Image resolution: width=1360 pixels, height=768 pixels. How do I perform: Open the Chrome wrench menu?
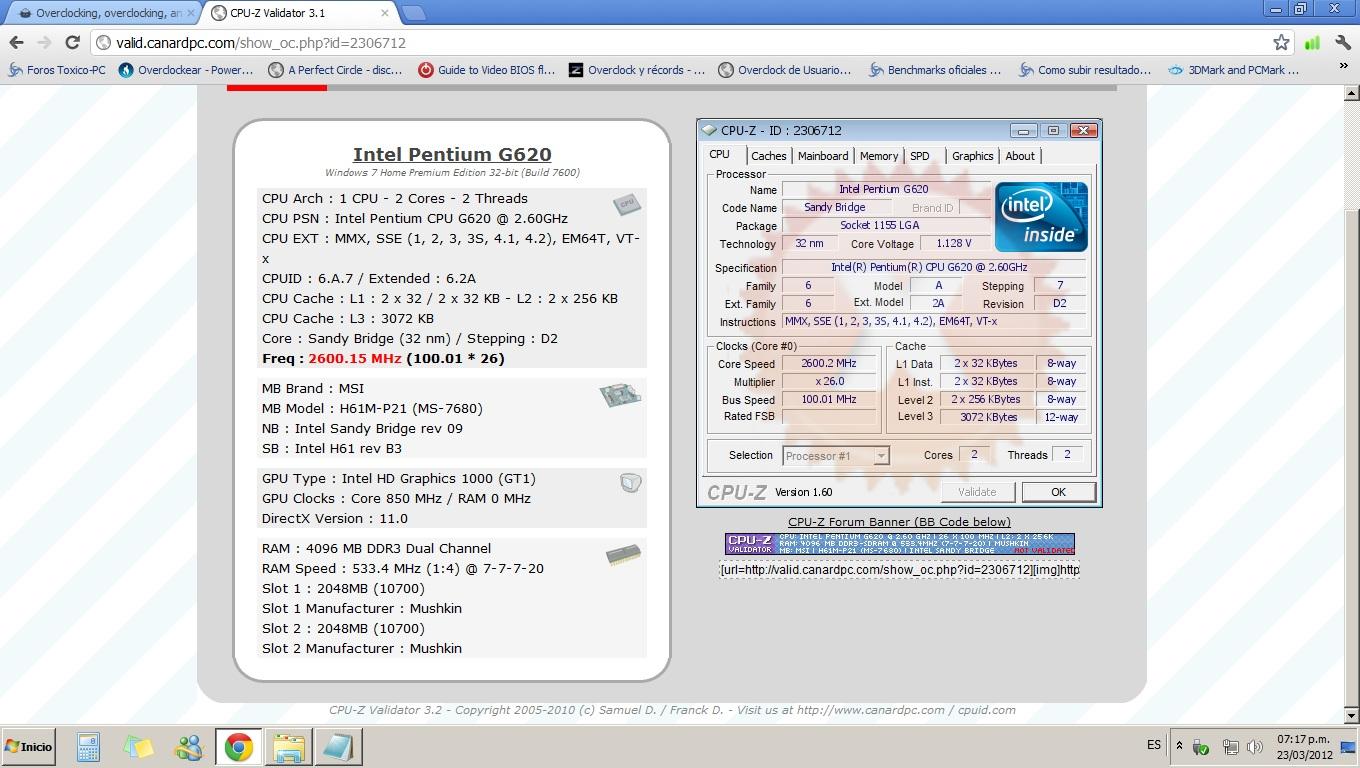point(1341,42)
